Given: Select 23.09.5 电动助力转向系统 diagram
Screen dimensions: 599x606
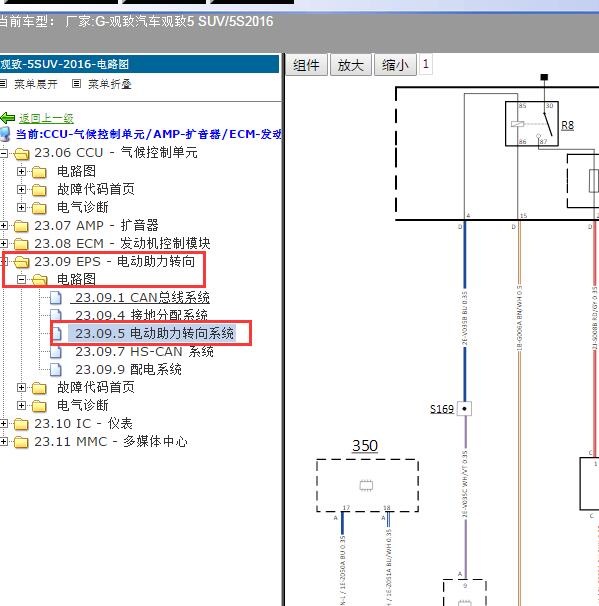Looking at the screenshot, I should (x=154, y=333).
